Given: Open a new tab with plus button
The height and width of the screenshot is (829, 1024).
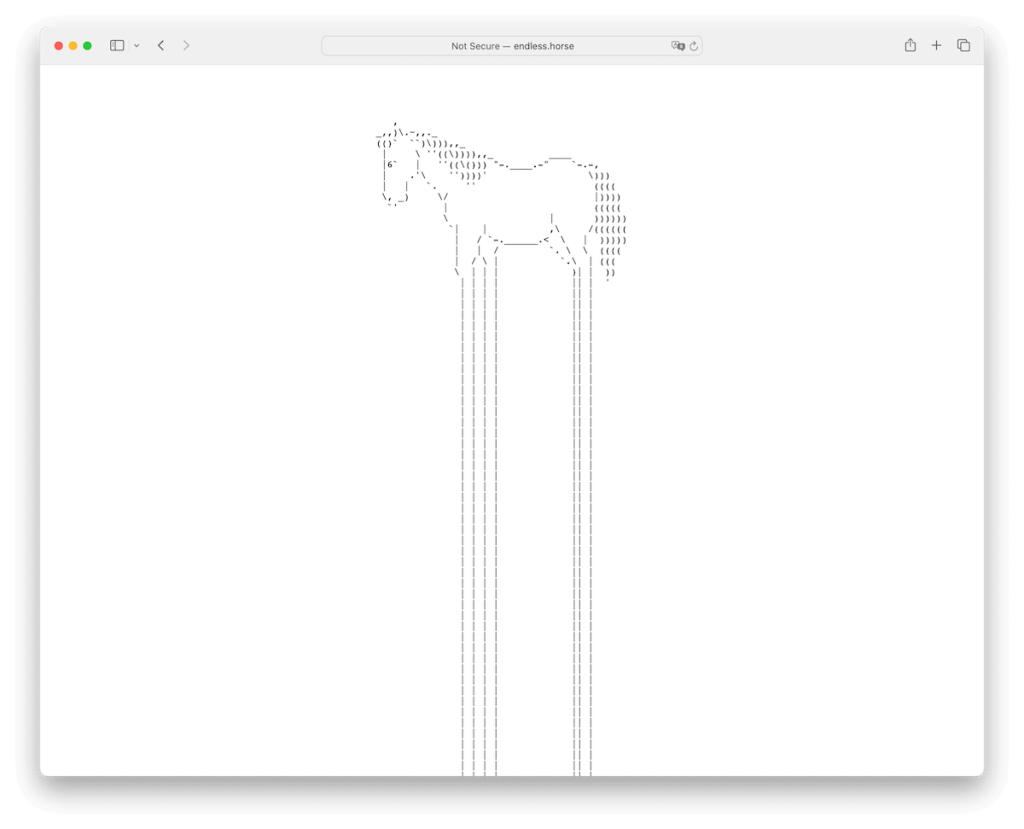Looking at the screenshot, I should click(x=936, y=45).
